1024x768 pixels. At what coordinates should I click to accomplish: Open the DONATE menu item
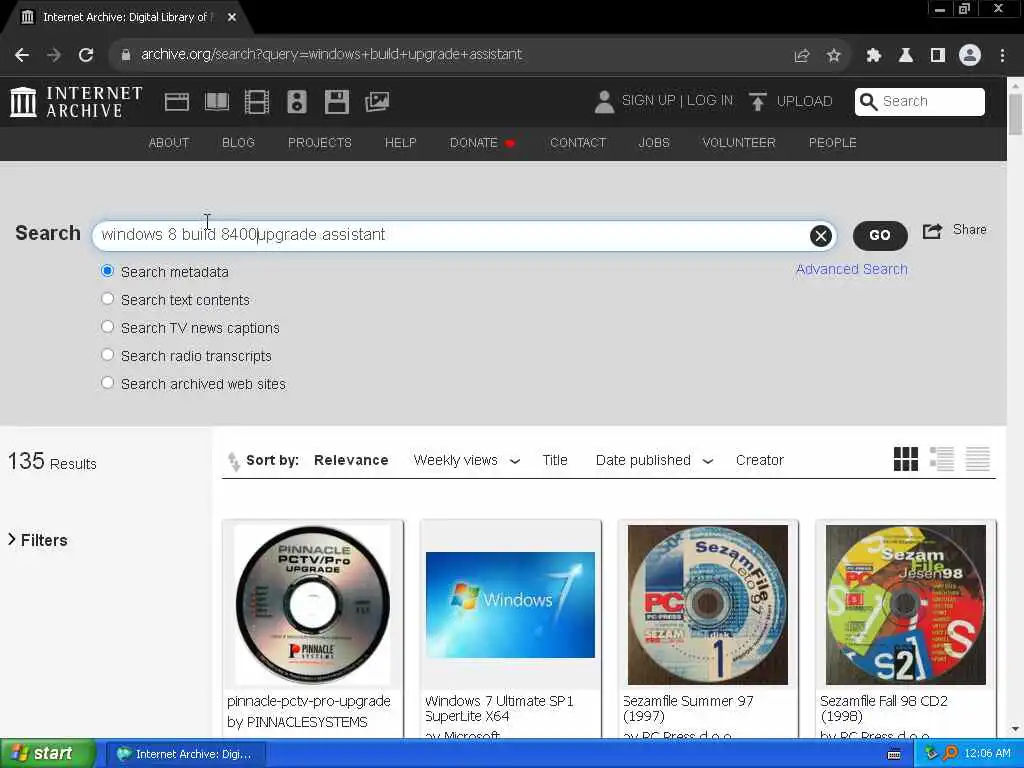[x=482, y=143]
